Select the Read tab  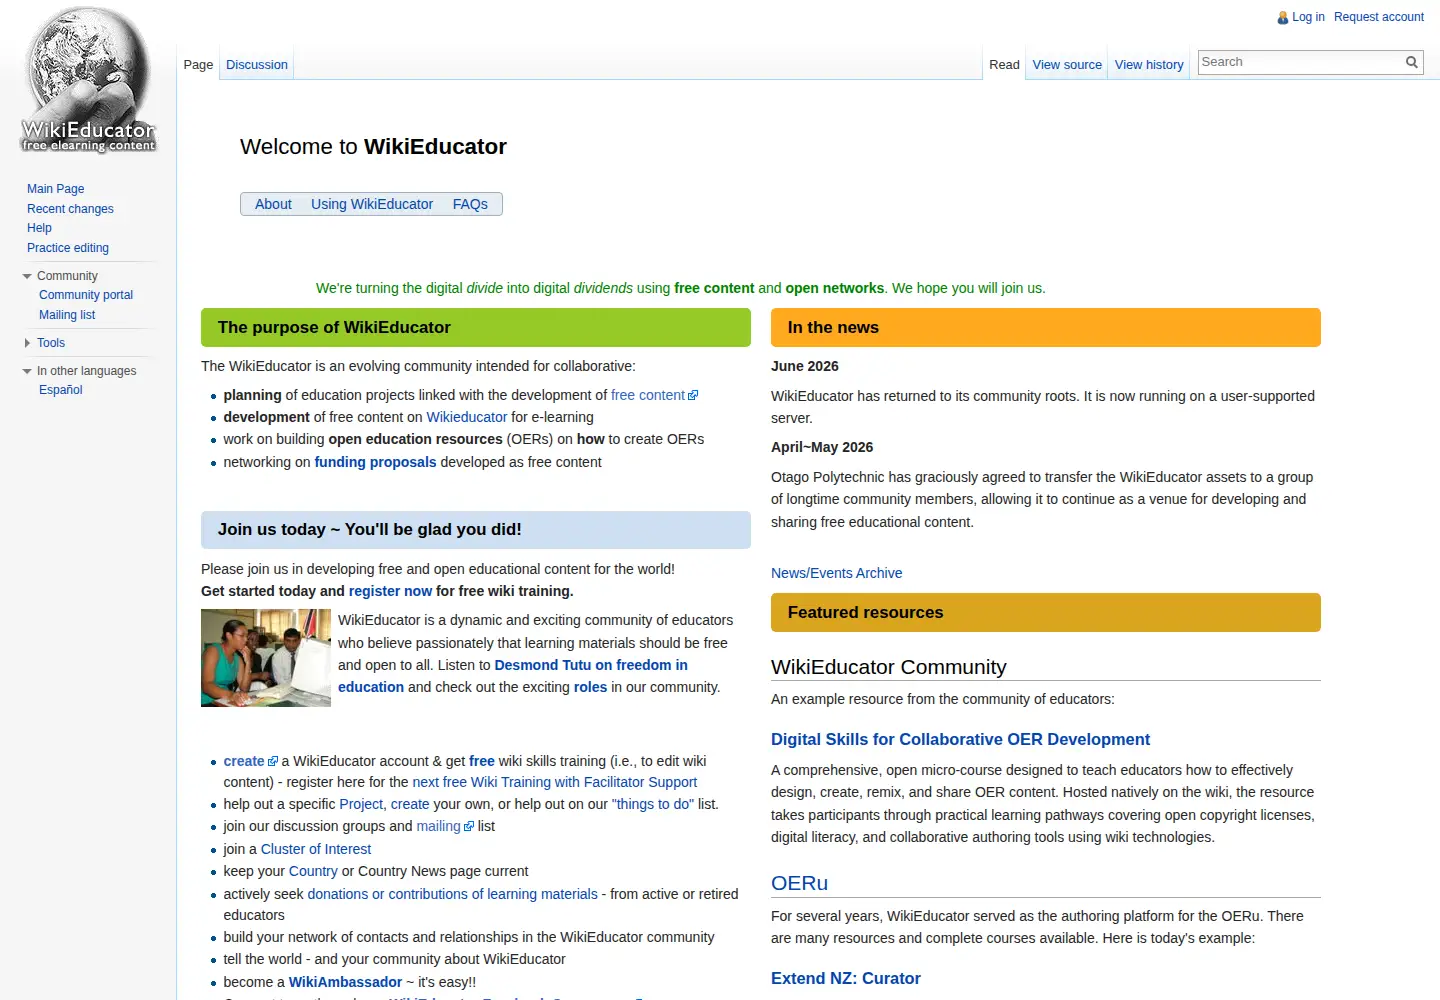click(x=1004, y=65)
